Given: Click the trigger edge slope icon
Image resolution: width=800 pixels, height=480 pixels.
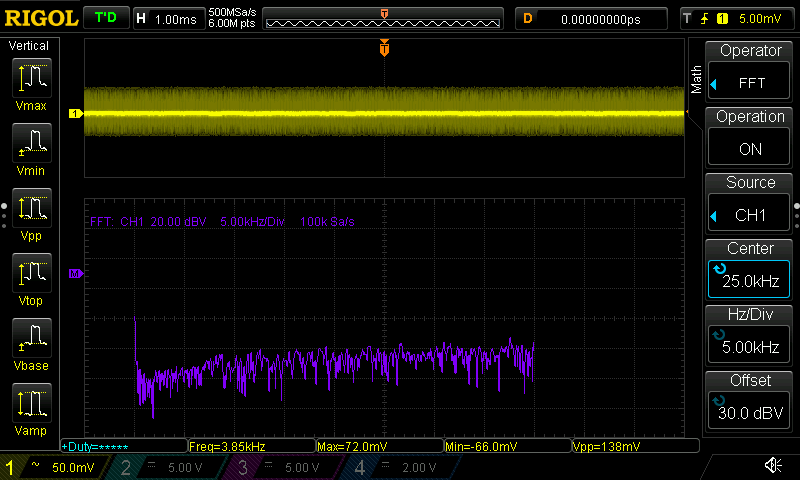Looking at the screenshot, I should (705, 19).
